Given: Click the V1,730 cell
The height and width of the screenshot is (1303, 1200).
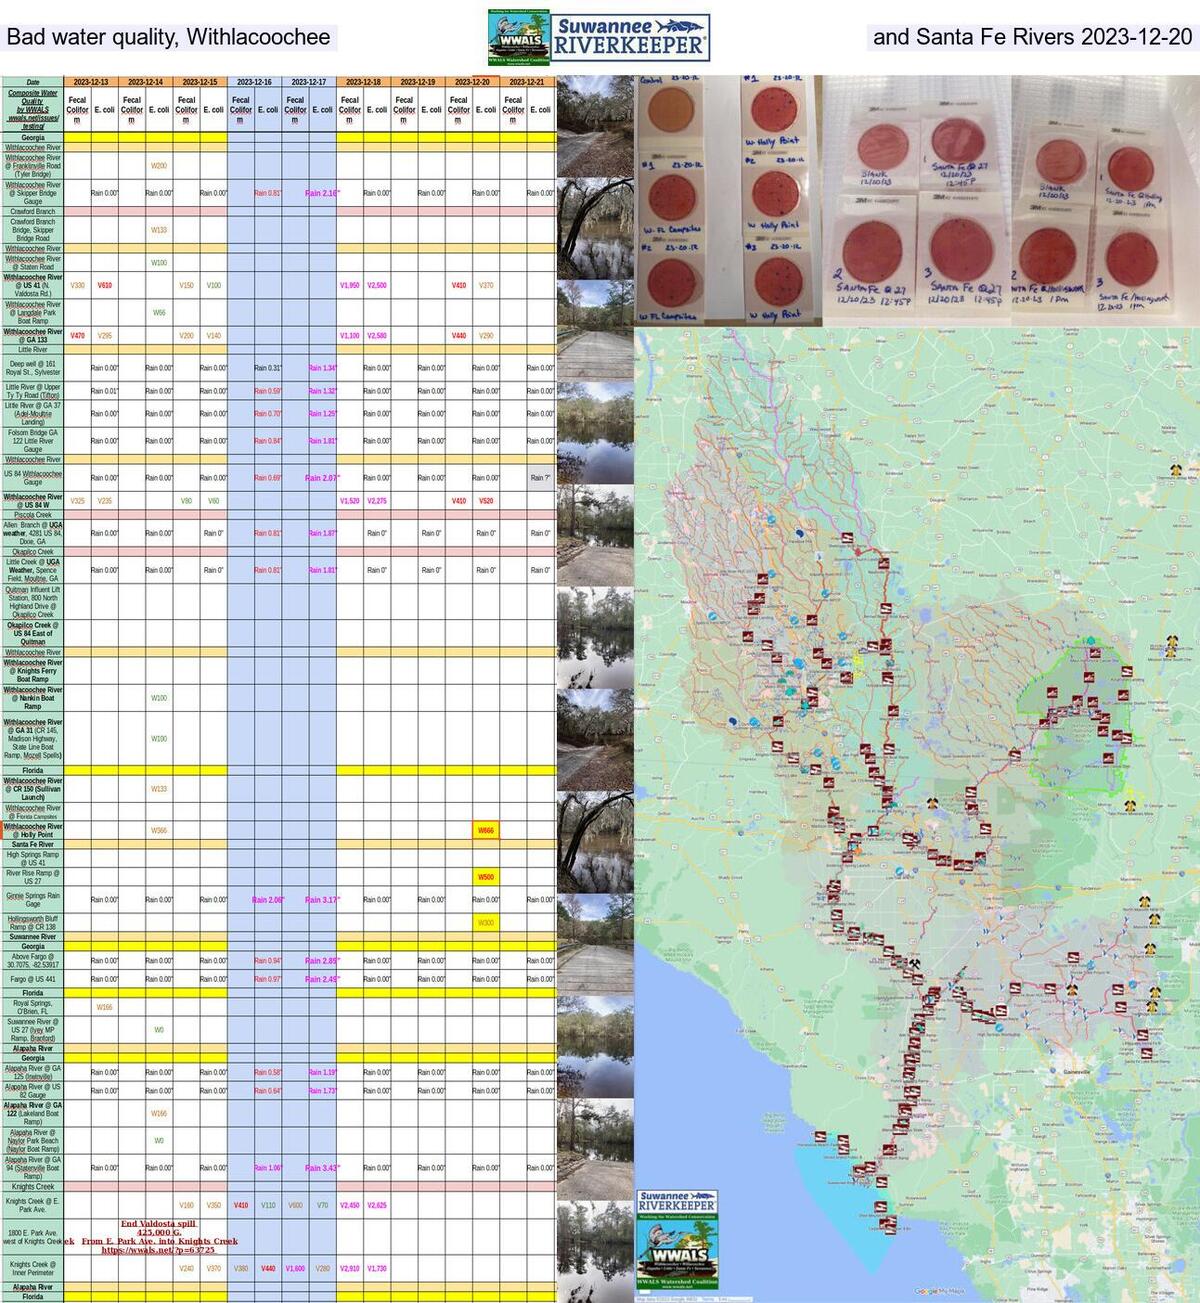Looking at the screenshot, I should [377, 1268].
